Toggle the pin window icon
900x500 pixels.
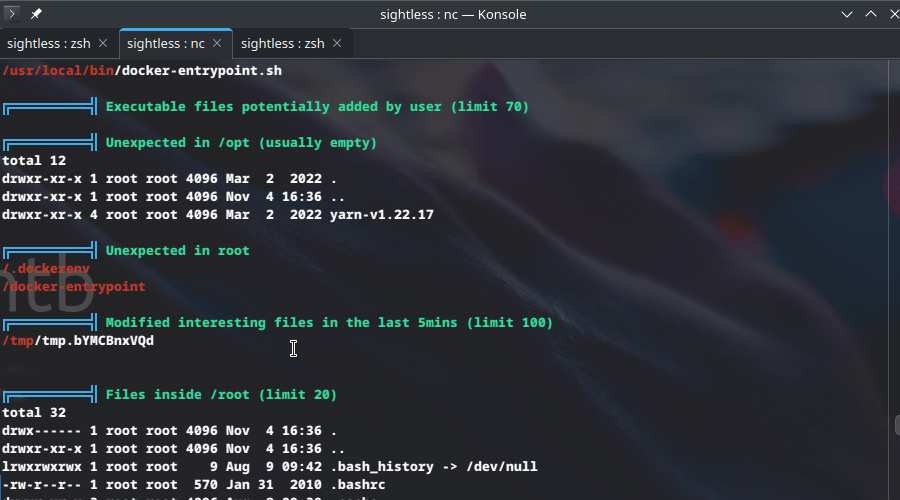(x=36, y=14)
